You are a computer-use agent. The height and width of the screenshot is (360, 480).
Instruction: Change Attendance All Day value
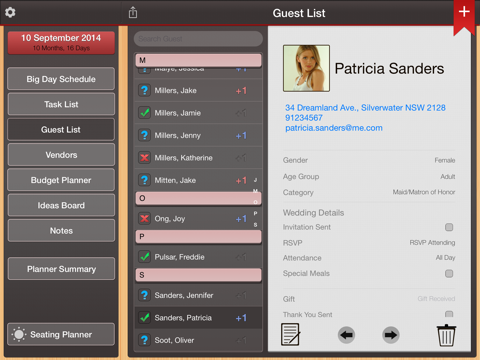pyautogui.click(x=445, y=258)
